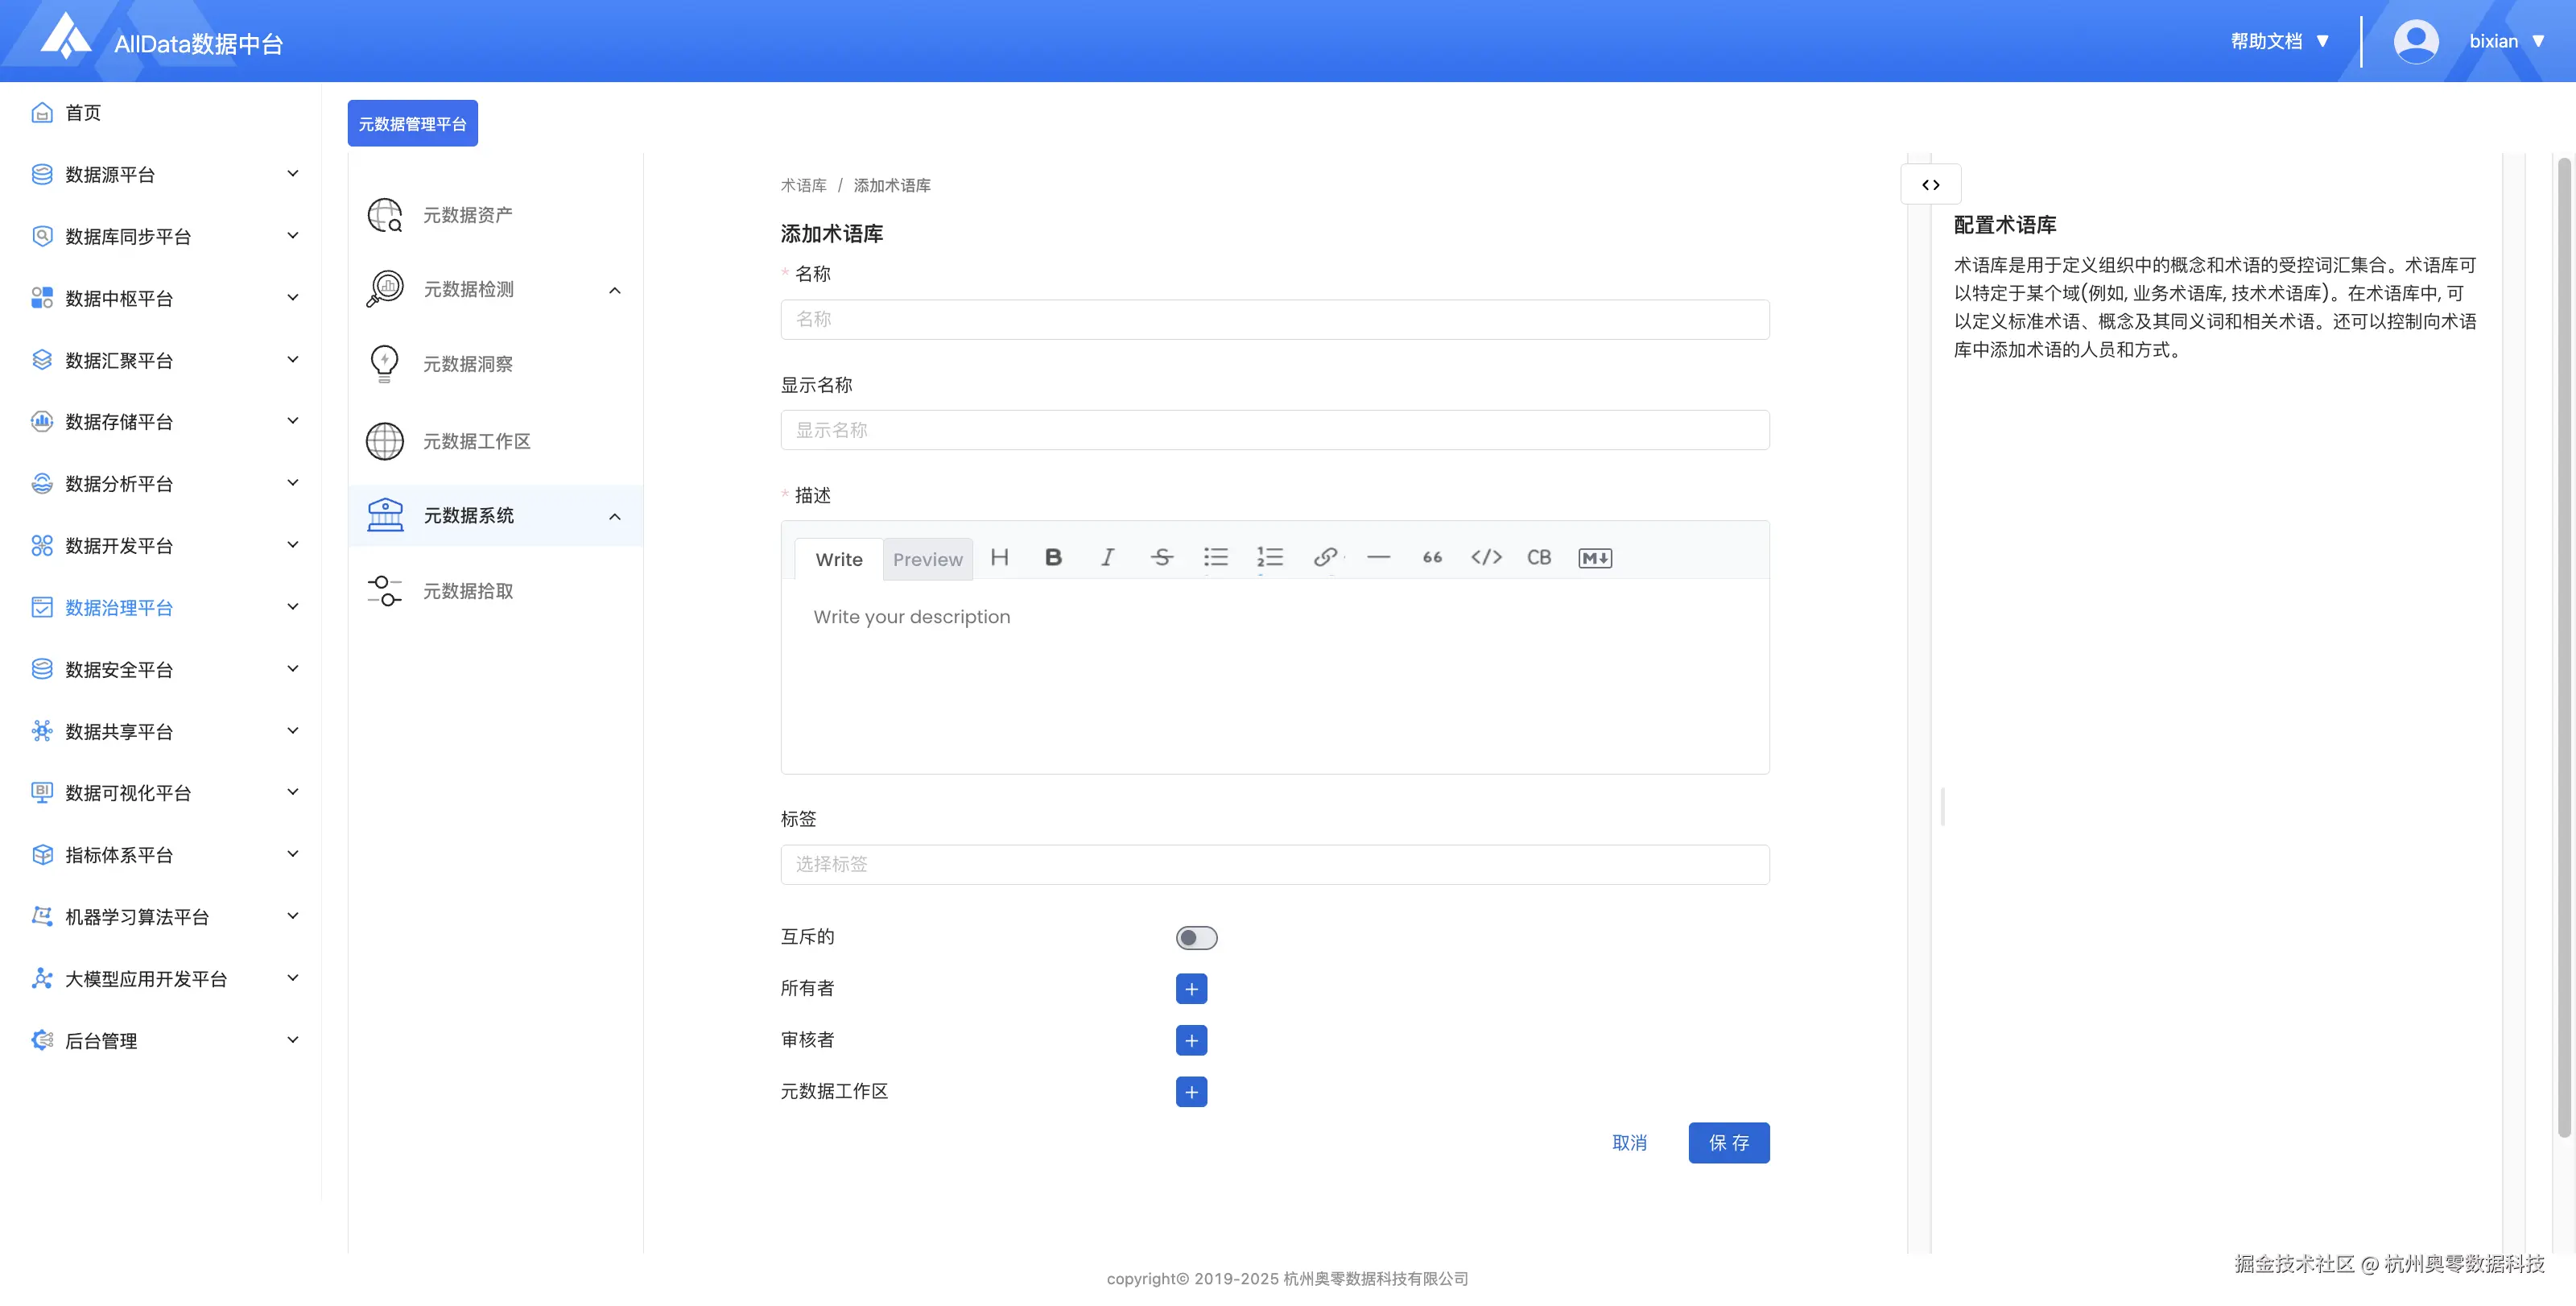Toggle the 互斥的 switch on

[x=1196, y=938]
